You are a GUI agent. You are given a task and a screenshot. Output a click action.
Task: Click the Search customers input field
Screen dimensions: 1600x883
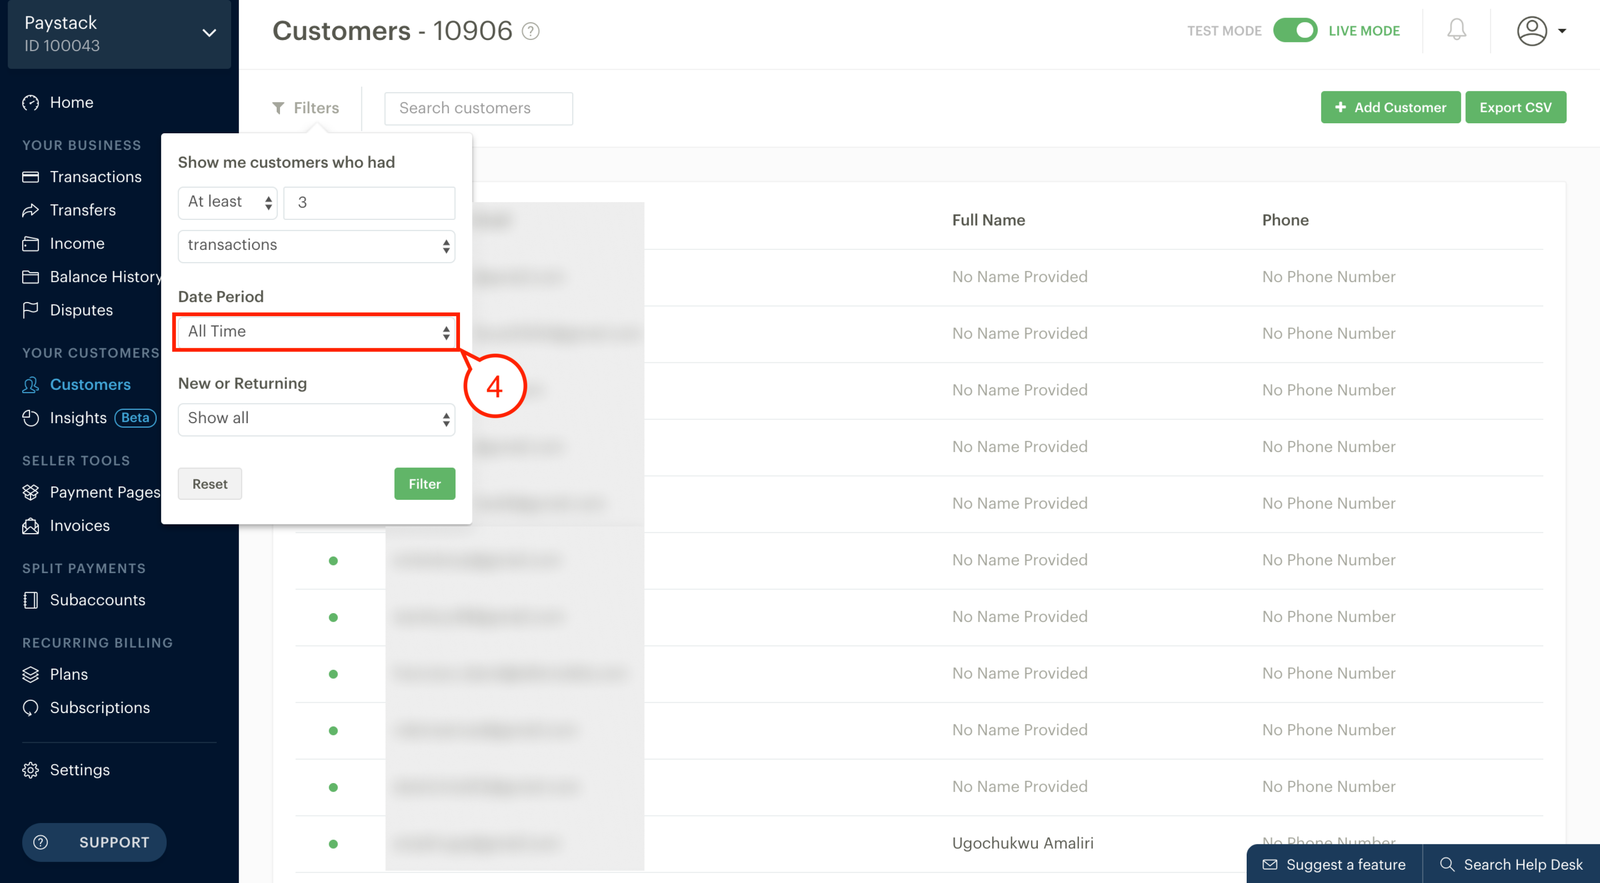point(478,108)
